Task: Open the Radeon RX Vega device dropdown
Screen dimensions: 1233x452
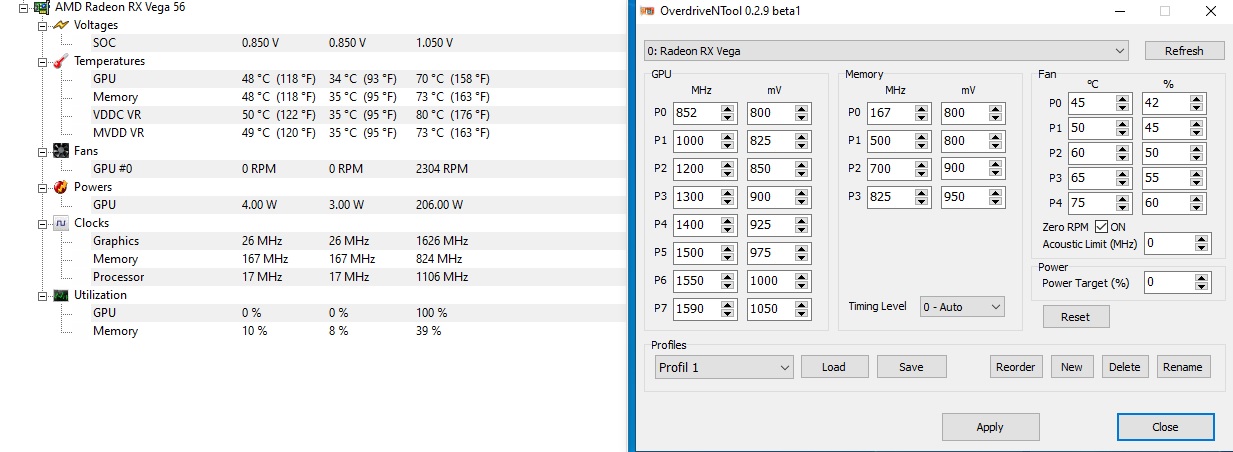Action: (x=886, y=50)
